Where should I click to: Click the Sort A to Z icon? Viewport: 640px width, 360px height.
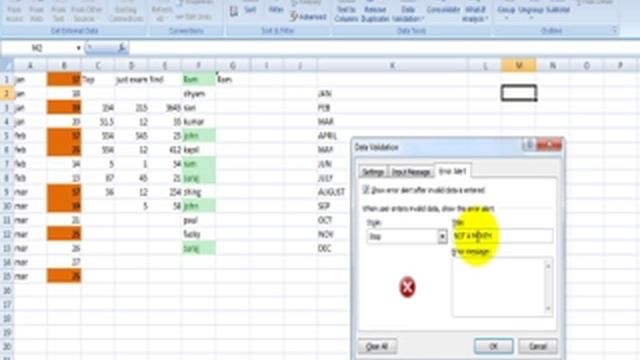tap(234, 12)
